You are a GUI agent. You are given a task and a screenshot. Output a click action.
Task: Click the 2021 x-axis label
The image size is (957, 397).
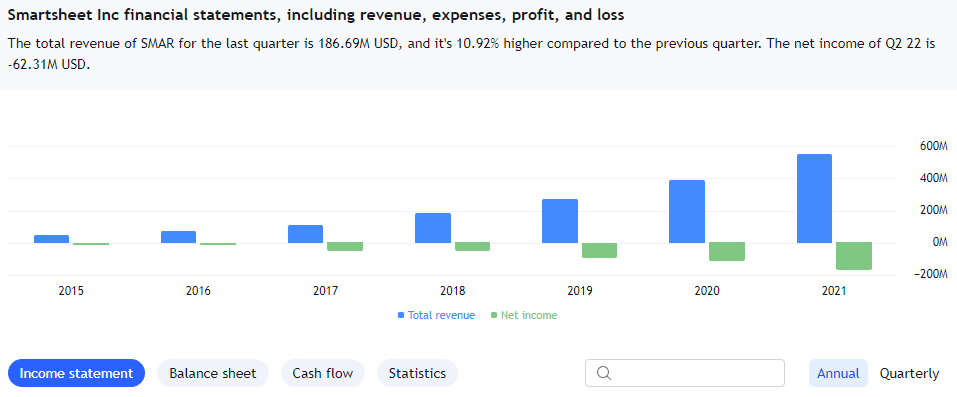(x=834, y=291)
